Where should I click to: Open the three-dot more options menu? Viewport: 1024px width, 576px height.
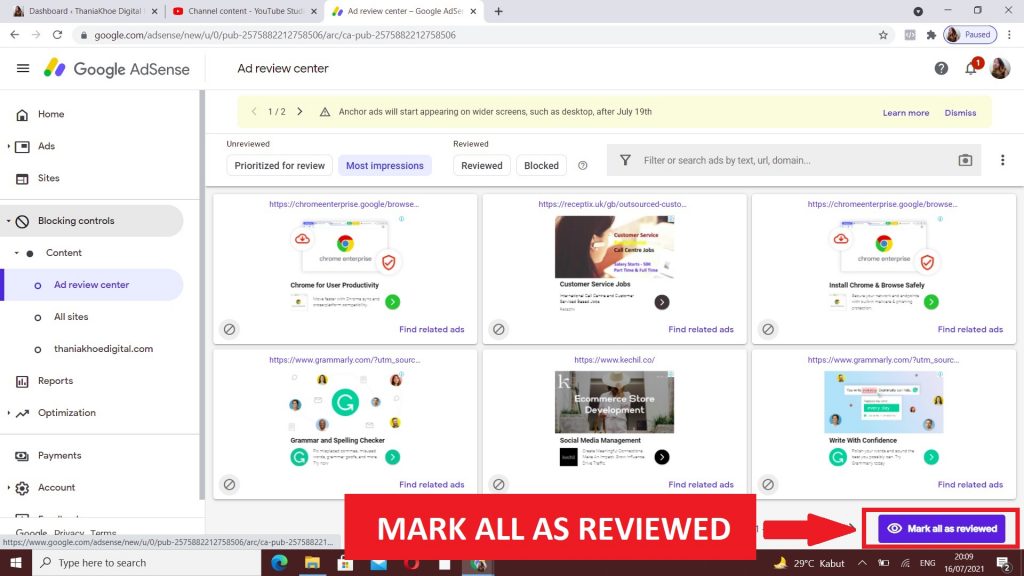[1002, 160]
